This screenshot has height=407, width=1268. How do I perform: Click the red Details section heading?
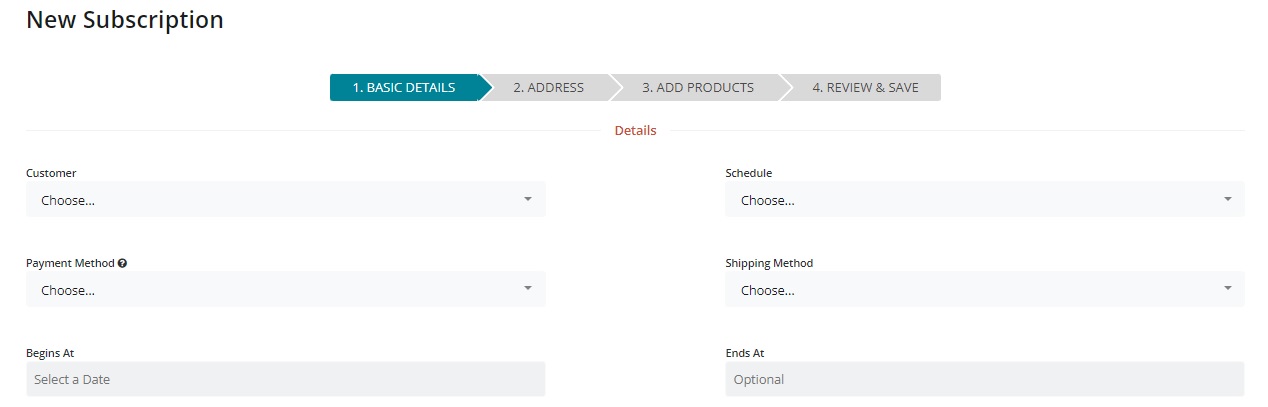[x=635, y=131]
